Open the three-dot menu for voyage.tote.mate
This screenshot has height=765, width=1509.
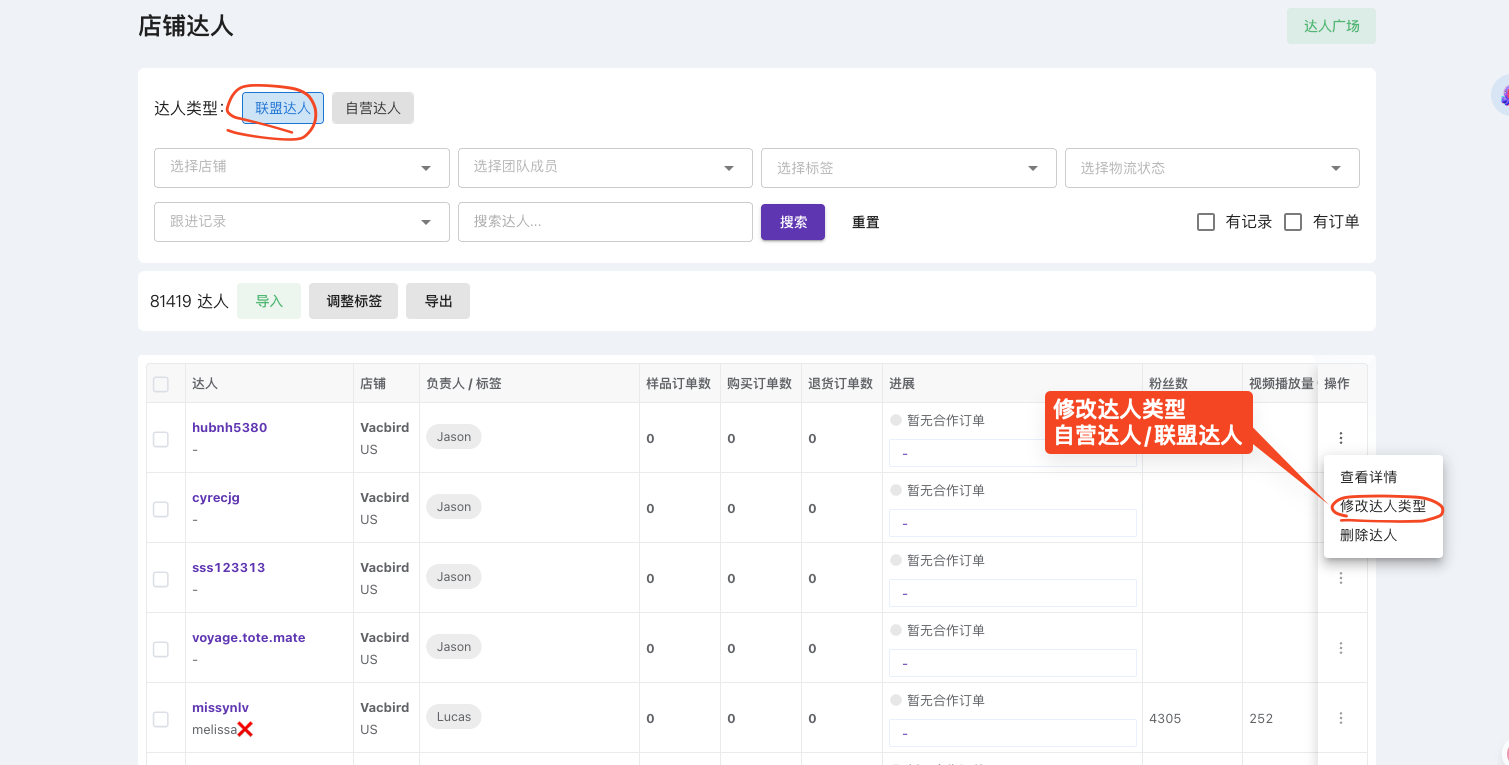1341,647
